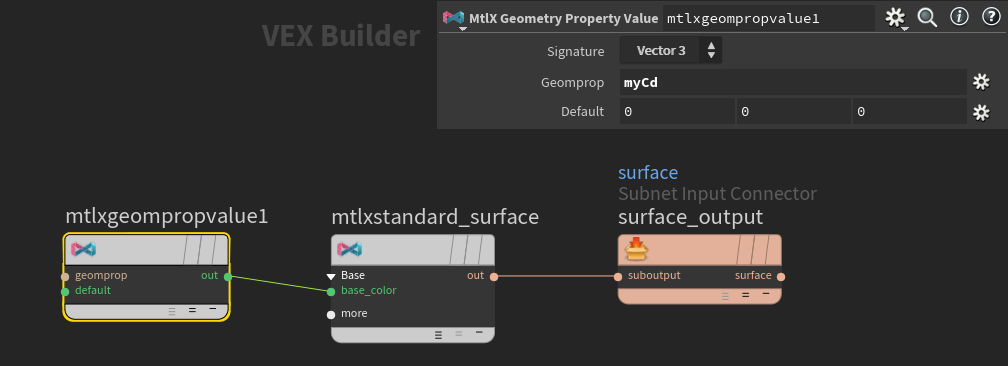Click the first Default value field

point(677,112)
